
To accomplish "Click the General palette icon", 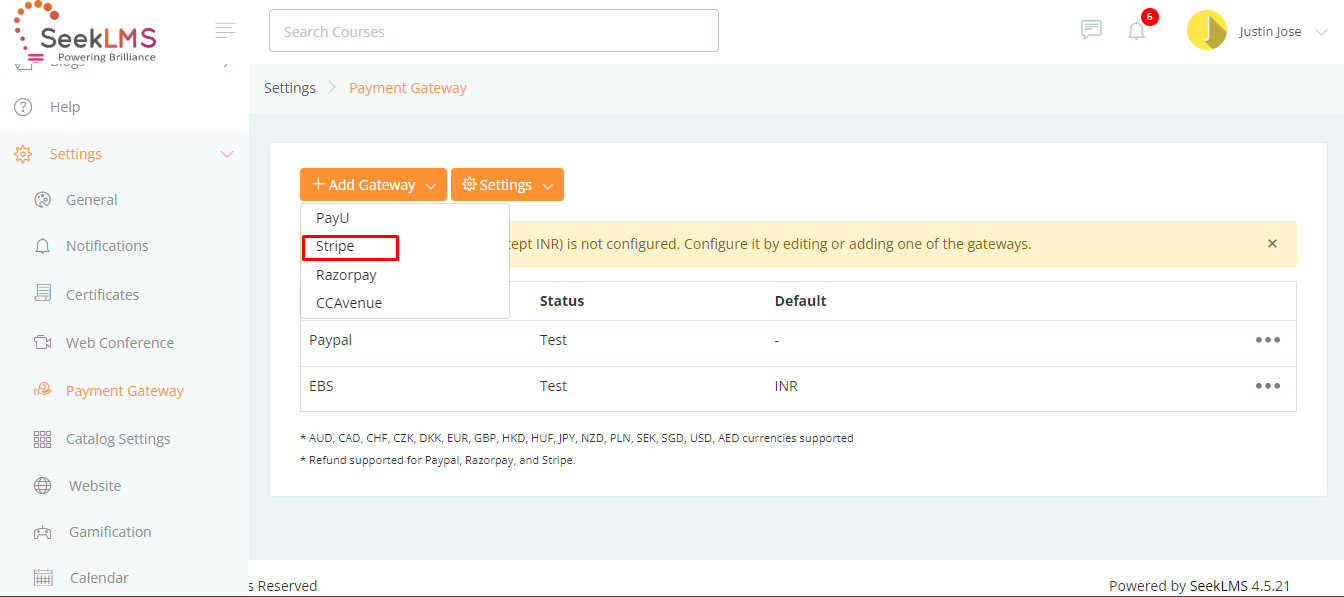I will click(x=42, y=200).
